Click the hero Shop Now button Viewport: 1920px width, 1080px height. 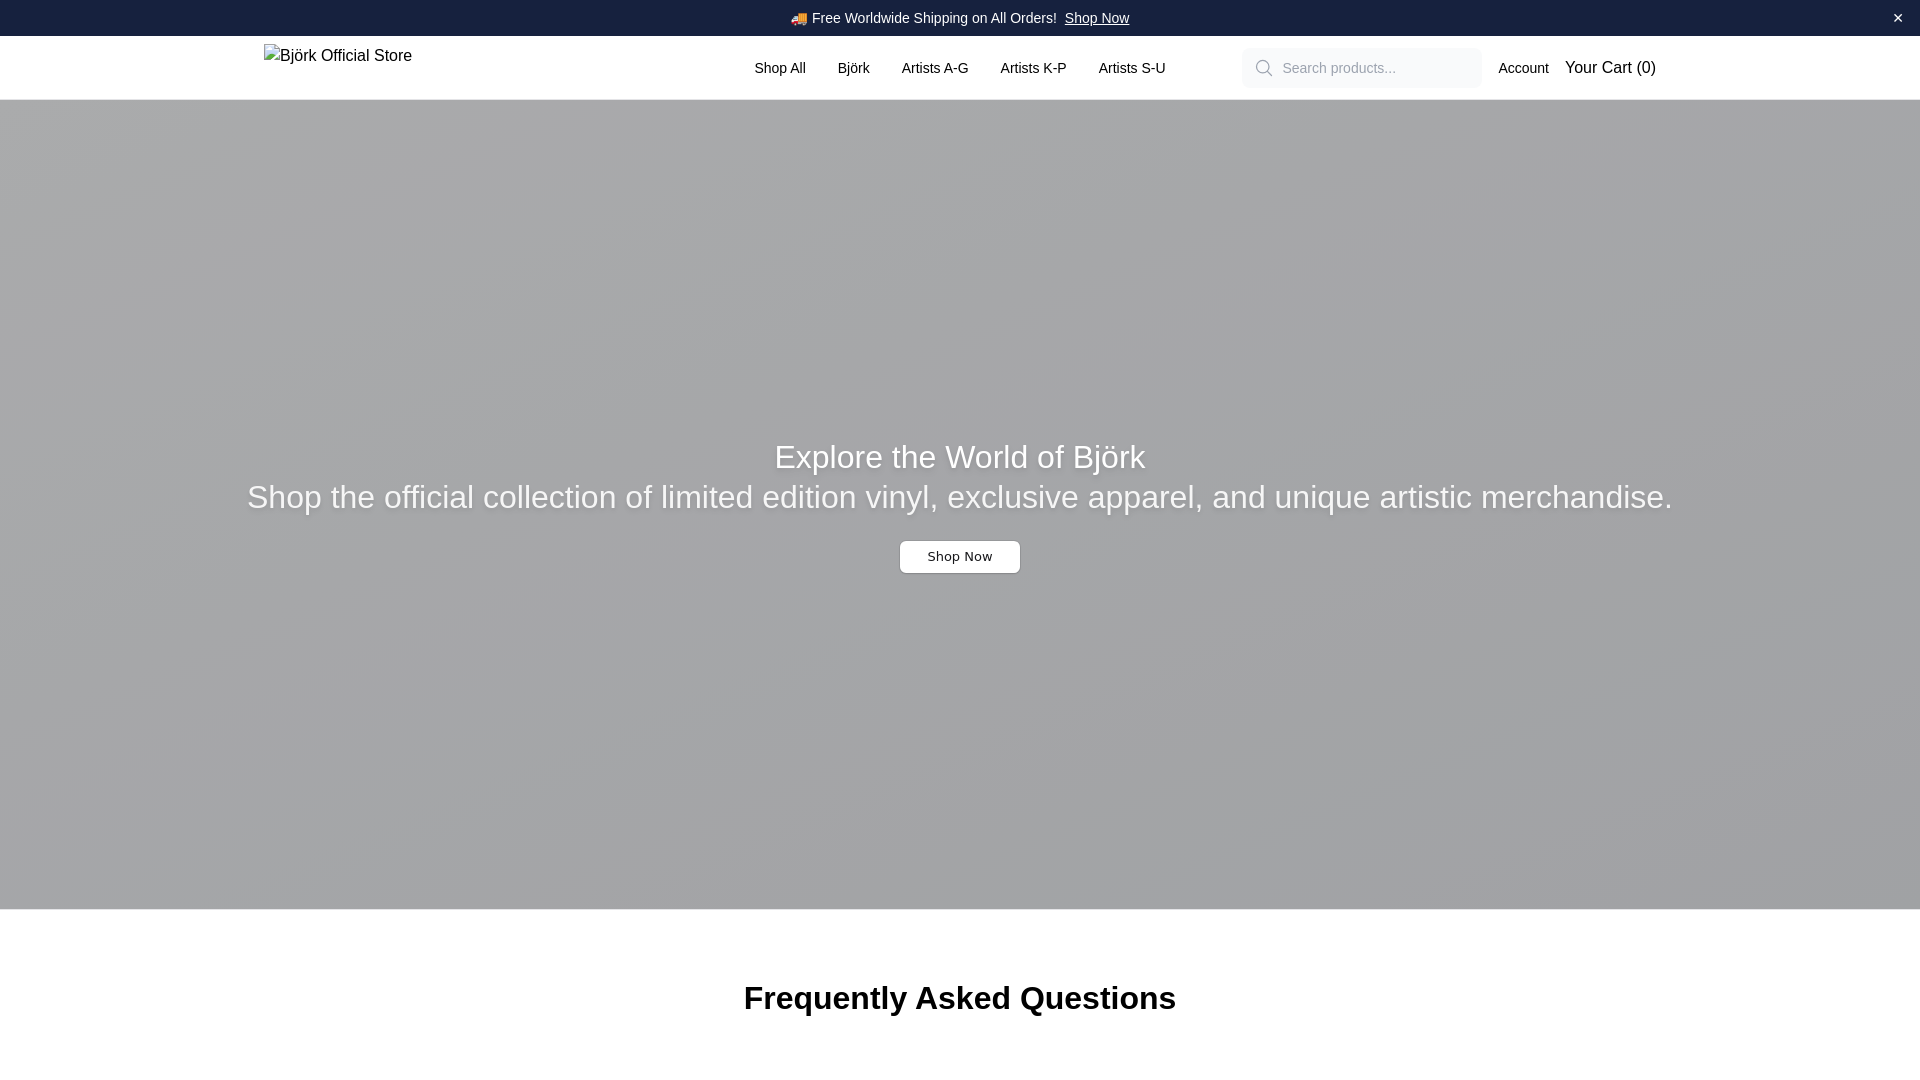pyautogui.click(x=960, y=557)
